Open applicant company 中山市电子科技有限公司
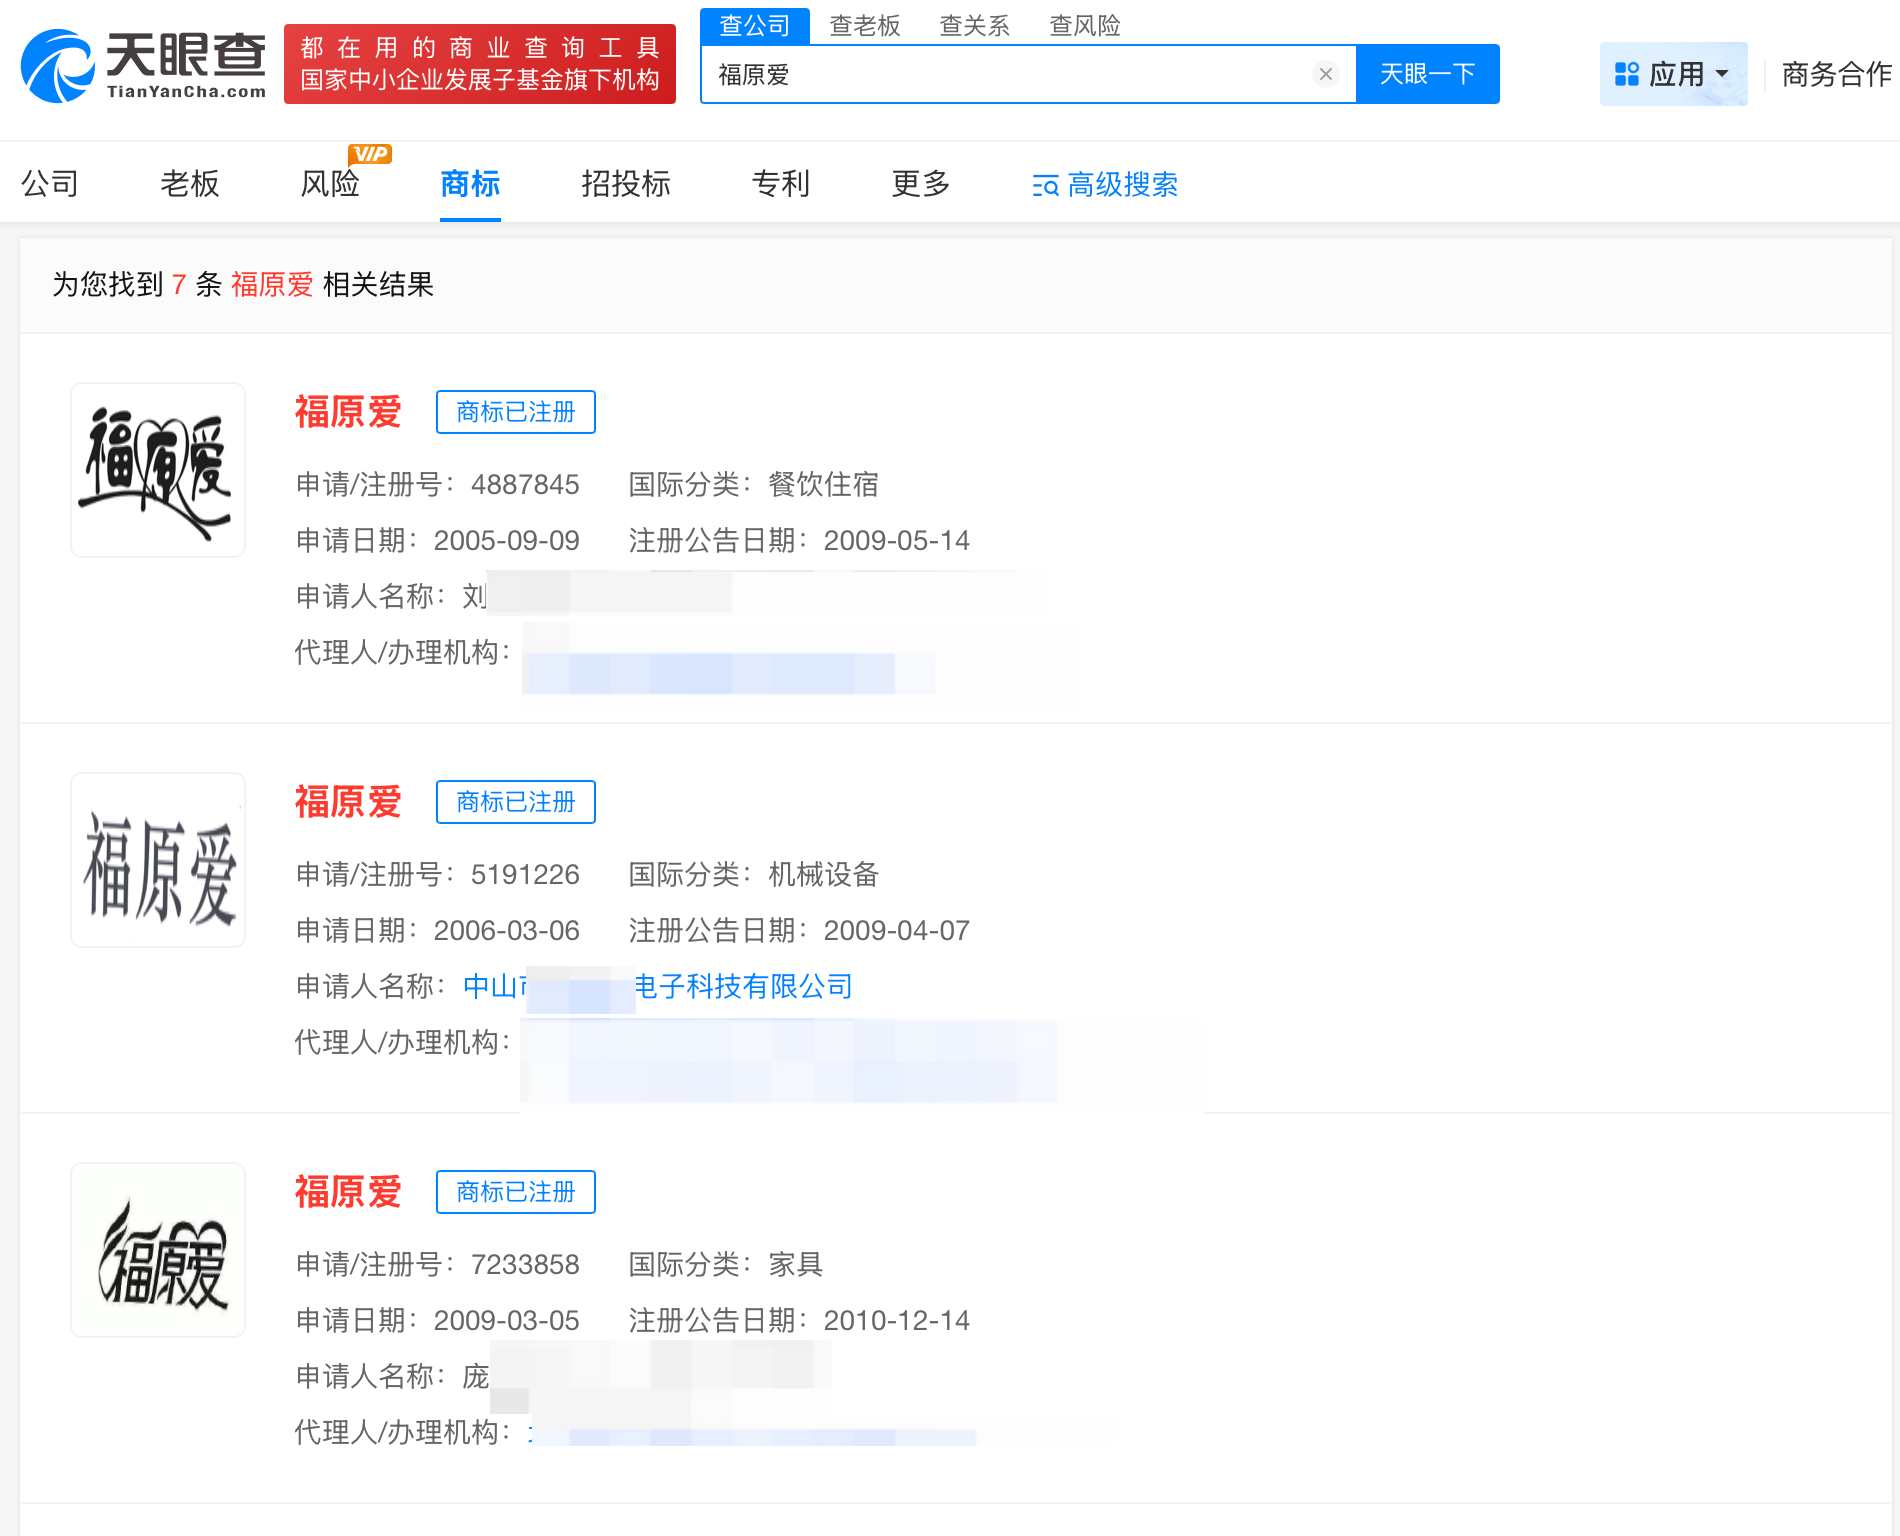Viewport: 1900px width, 1536px height. 658,987
